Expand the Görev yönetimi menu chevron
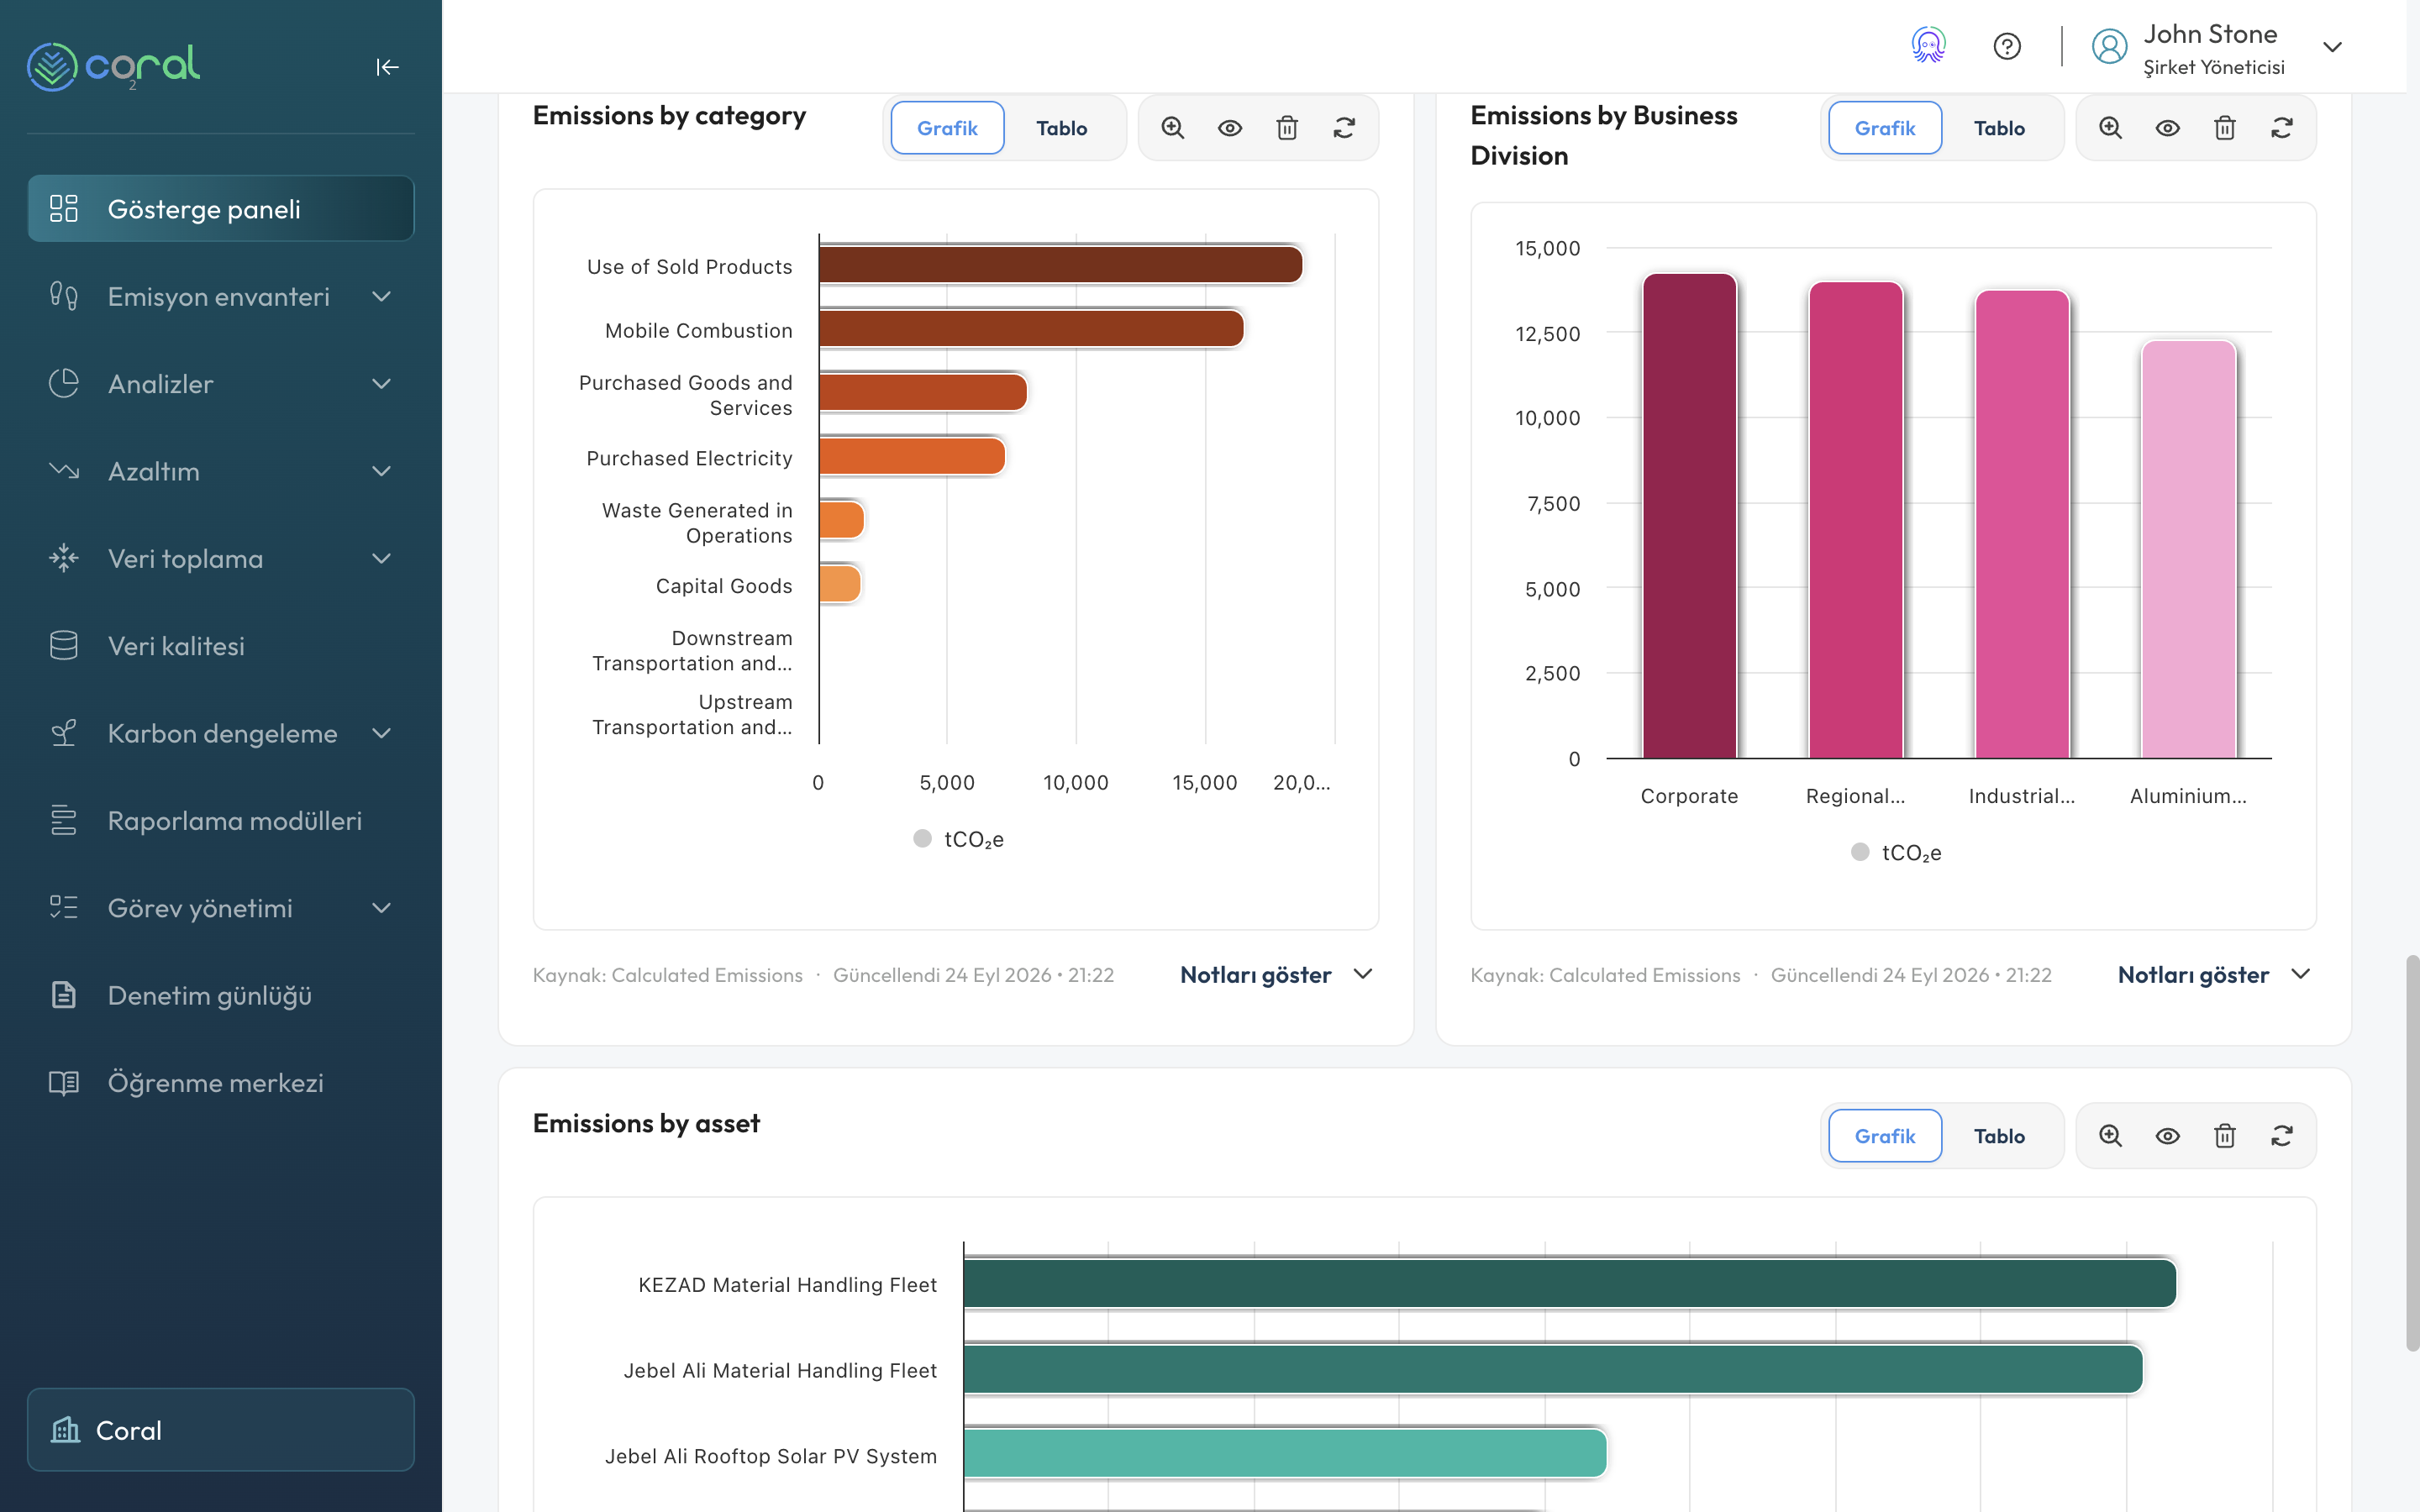This screenshot has width=2420, height=1512. (381, 907)
